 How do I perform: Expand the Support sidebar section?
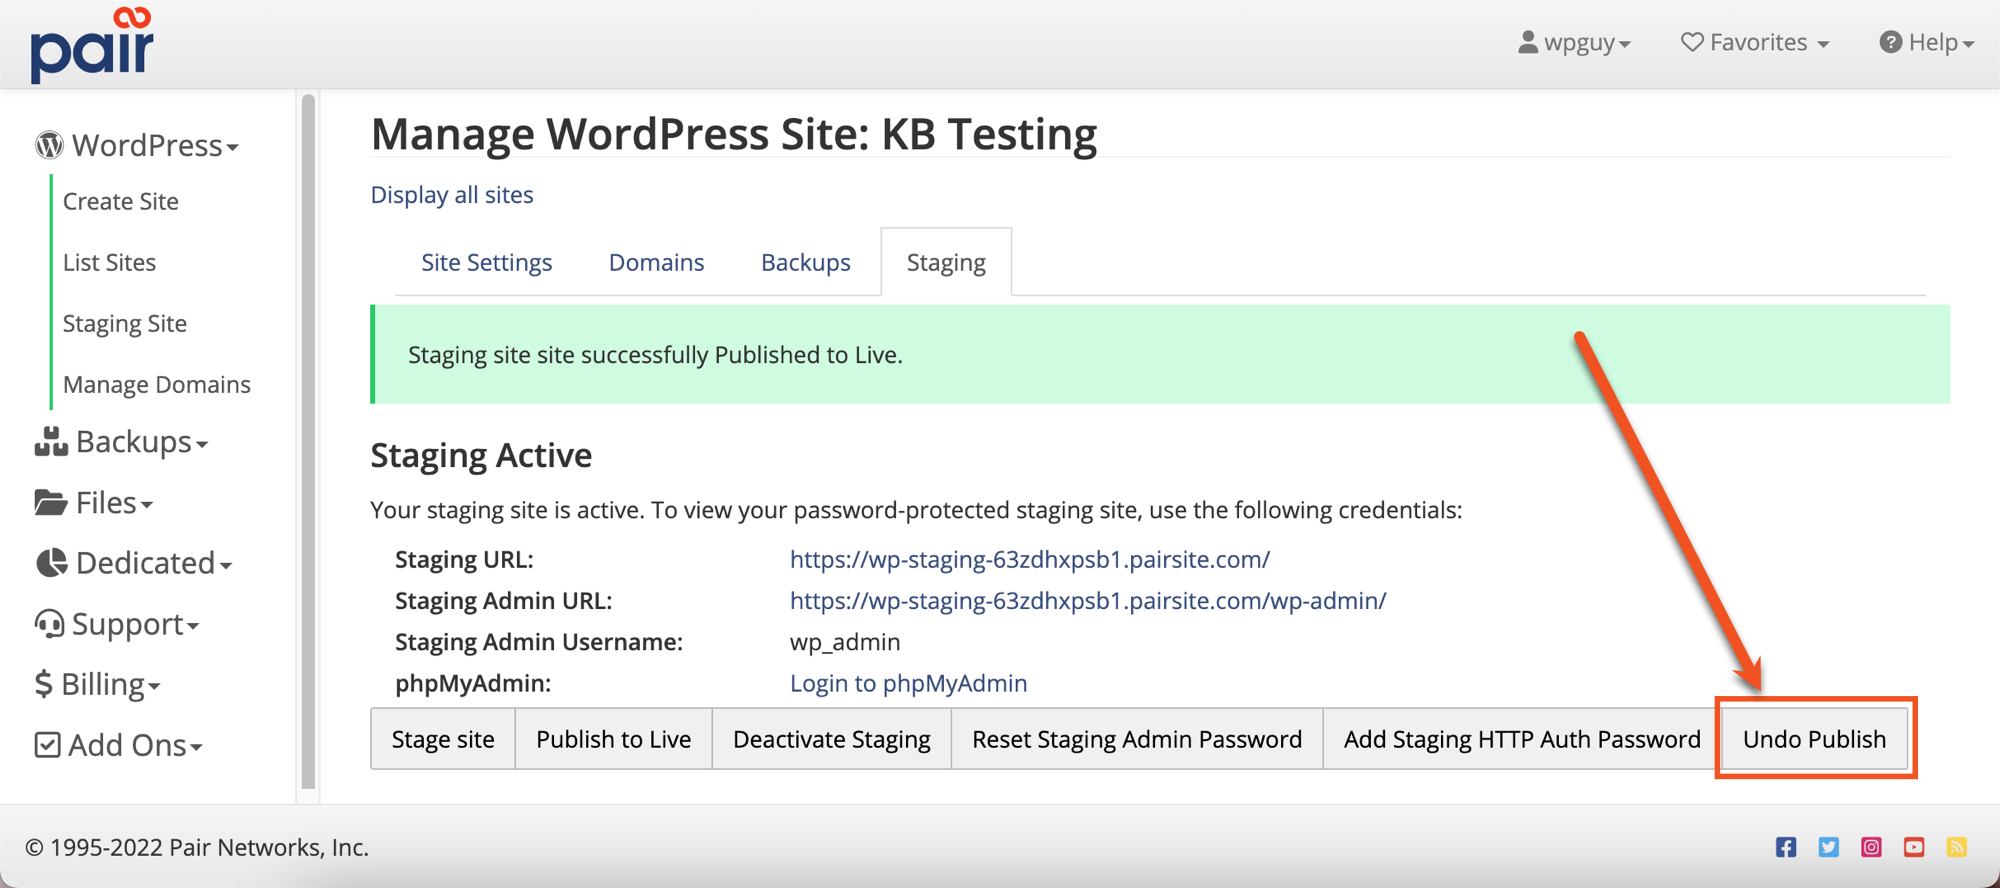[x=118, y=624]
